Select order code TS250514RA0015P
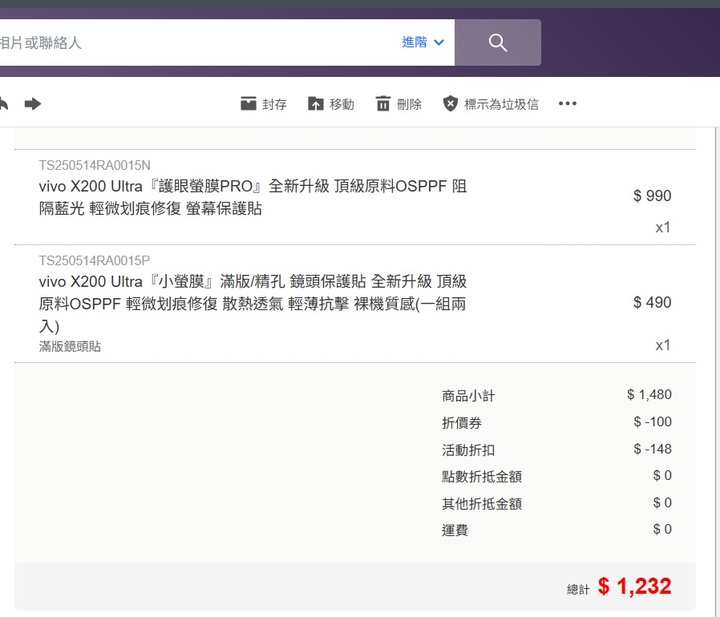The image size is (720, 617). coord(94,261)
